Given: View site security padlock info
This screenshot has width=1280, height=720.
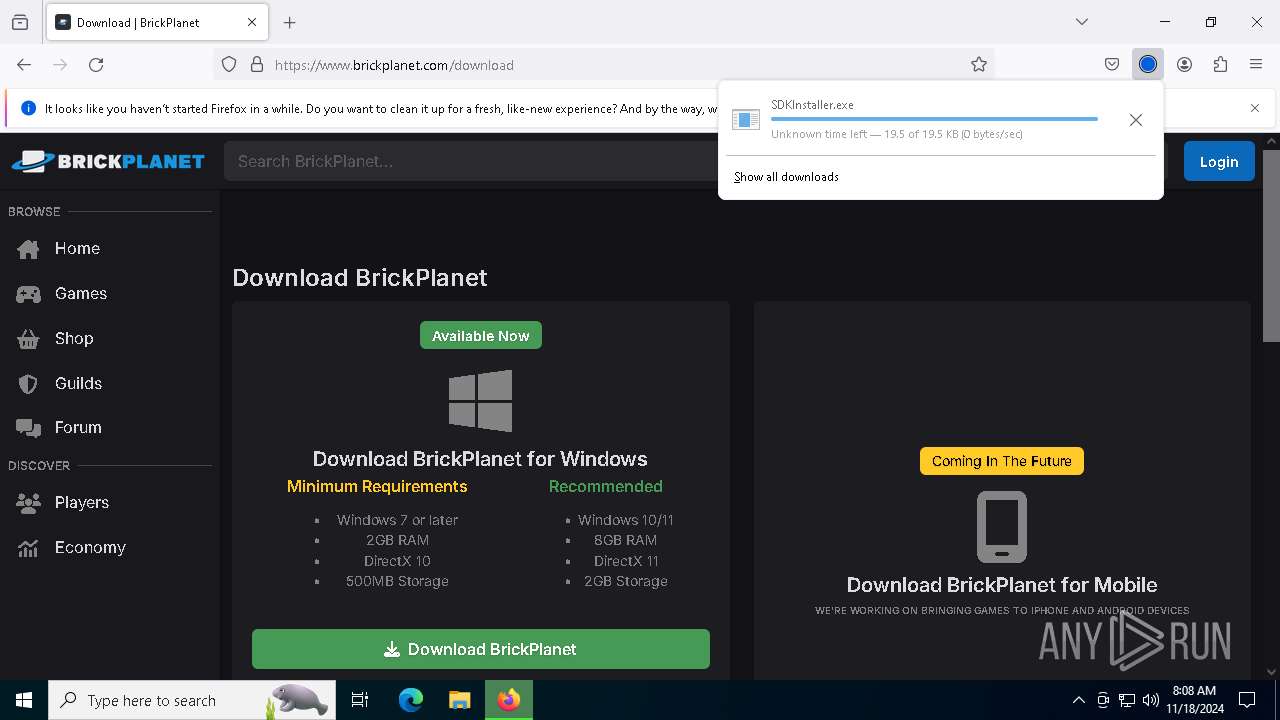Looking at the screenshot, I should 257,64.
